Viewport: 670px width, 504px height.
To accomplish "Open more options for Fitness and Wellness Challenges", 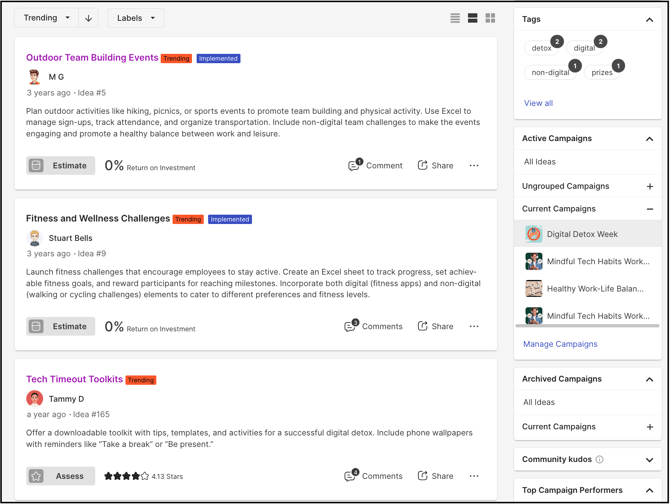I will click(x=474, y=326).
